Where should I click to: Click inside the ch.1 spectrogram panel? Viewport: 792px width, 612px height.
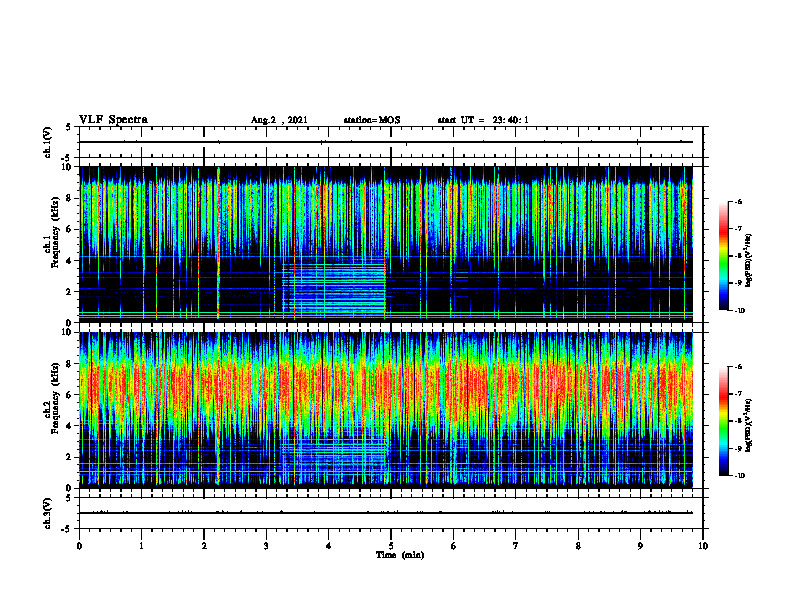tap(386, 244)
